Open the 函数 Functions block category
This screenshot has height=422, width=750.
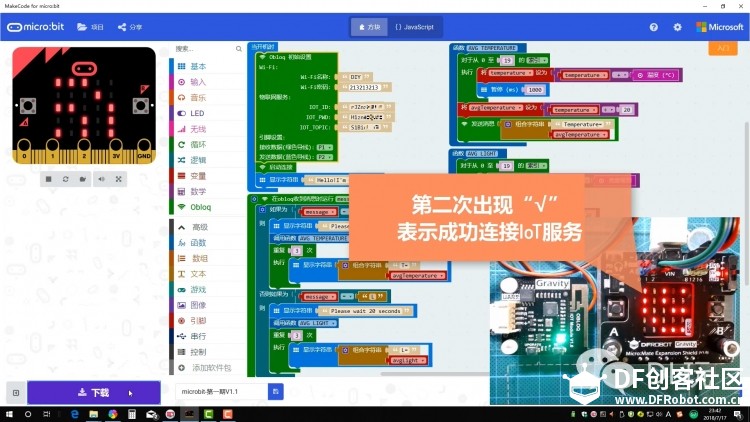coord(207,243)
